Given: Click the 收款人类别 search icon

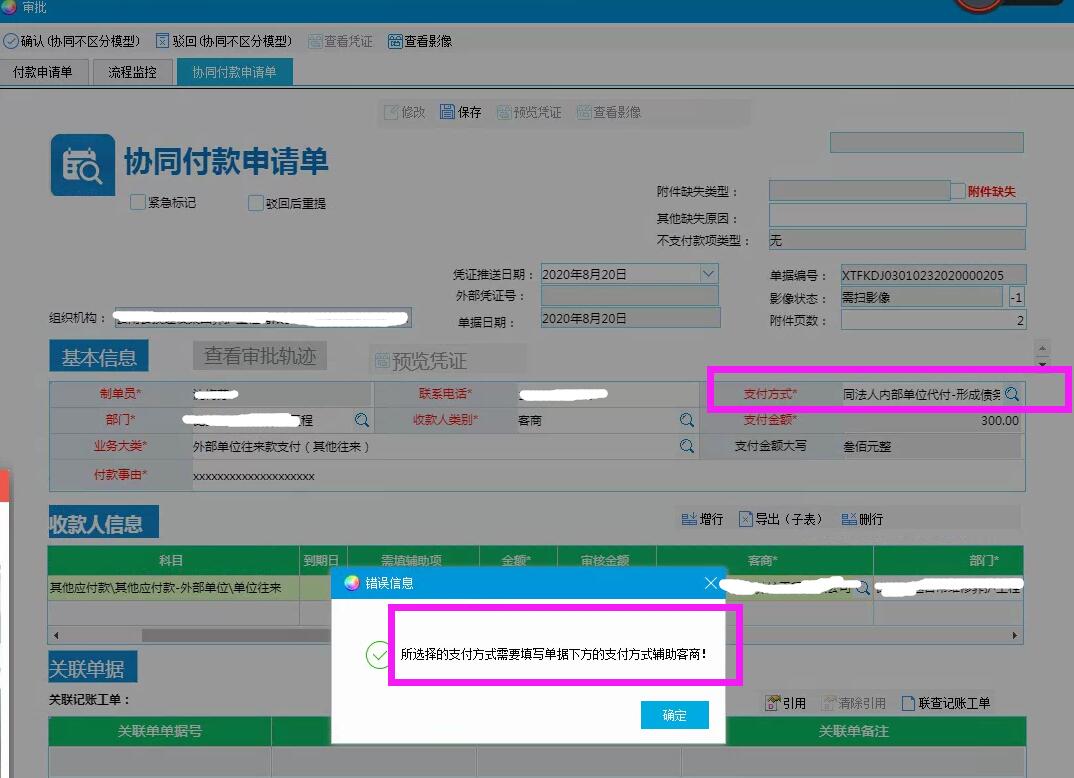Looking at the screenshot, I should [687, 420].
